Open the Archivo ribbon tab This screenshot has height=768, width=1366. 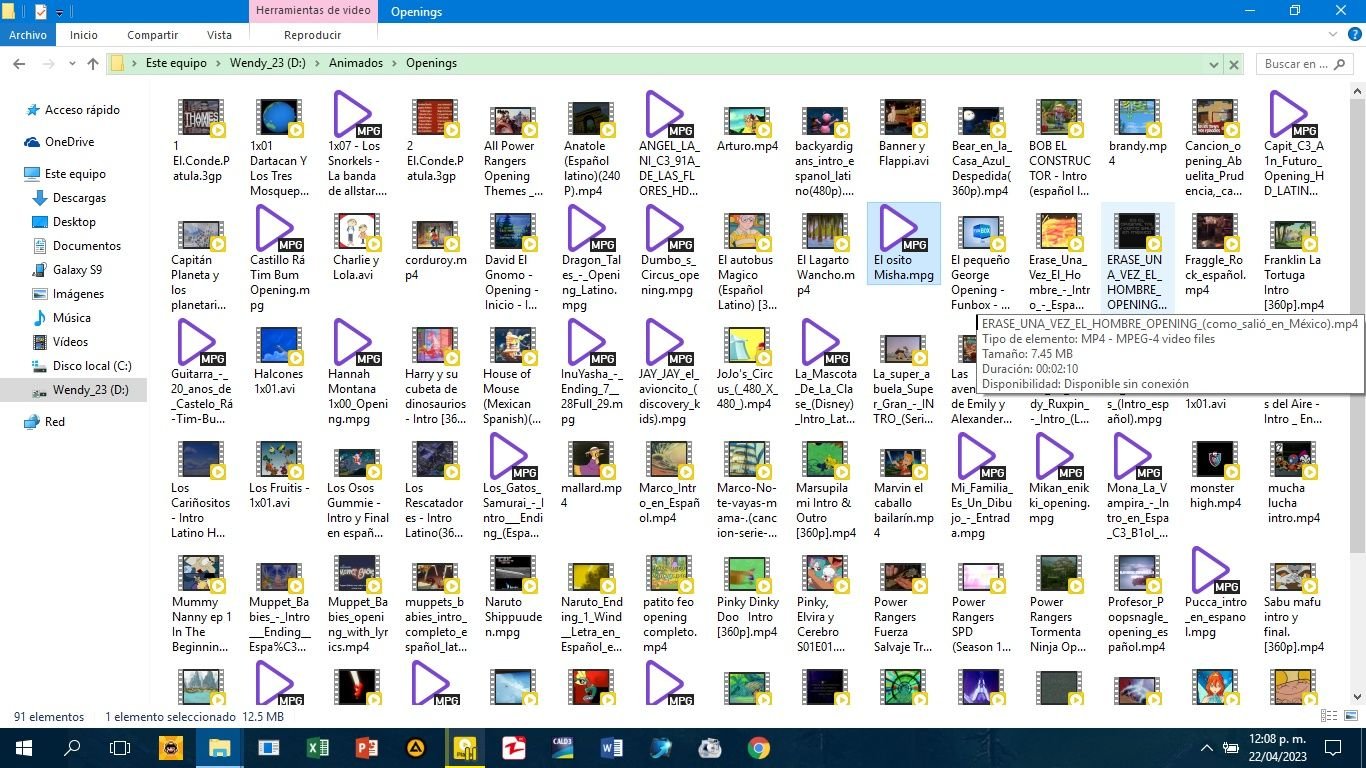click(x=28, y=35)
